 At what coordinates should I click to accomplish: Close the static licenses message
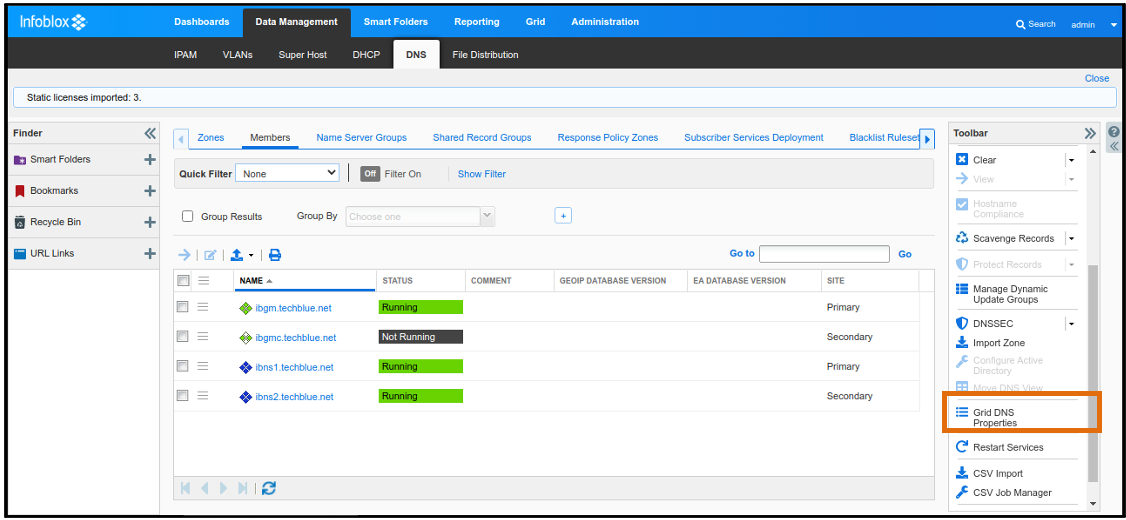(x=1097, y=78)
